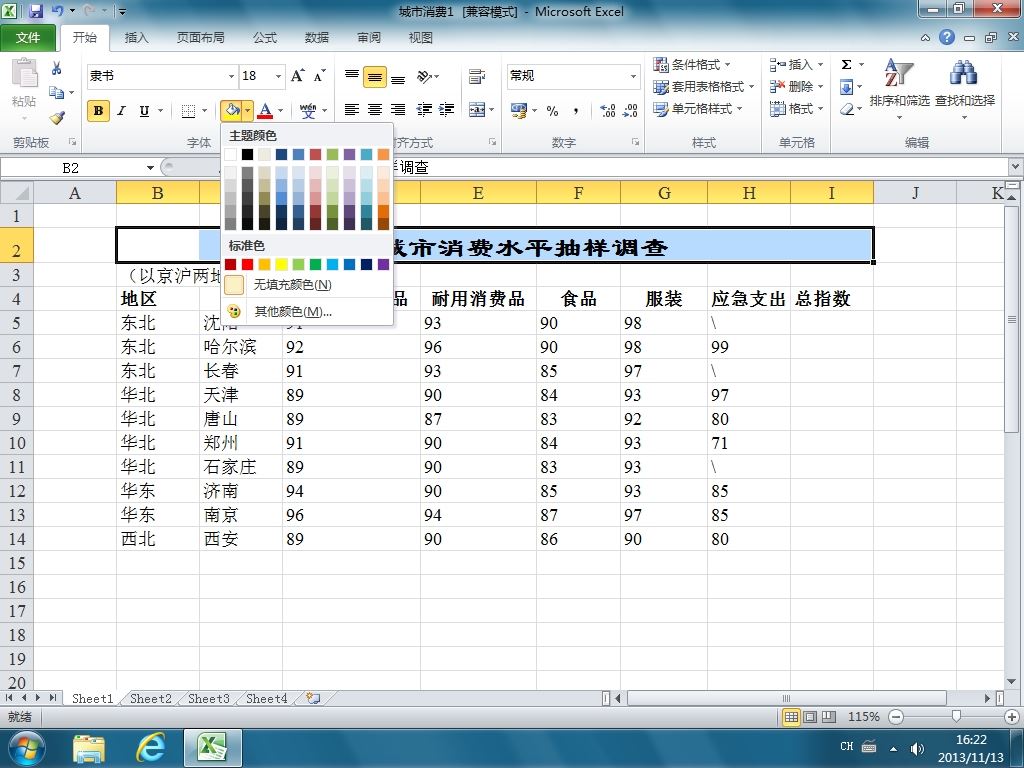Viewport: 1024px width, 768px height.
Task: Open the number format dropdown showing 常规
Action: click(x=633, y=76)
